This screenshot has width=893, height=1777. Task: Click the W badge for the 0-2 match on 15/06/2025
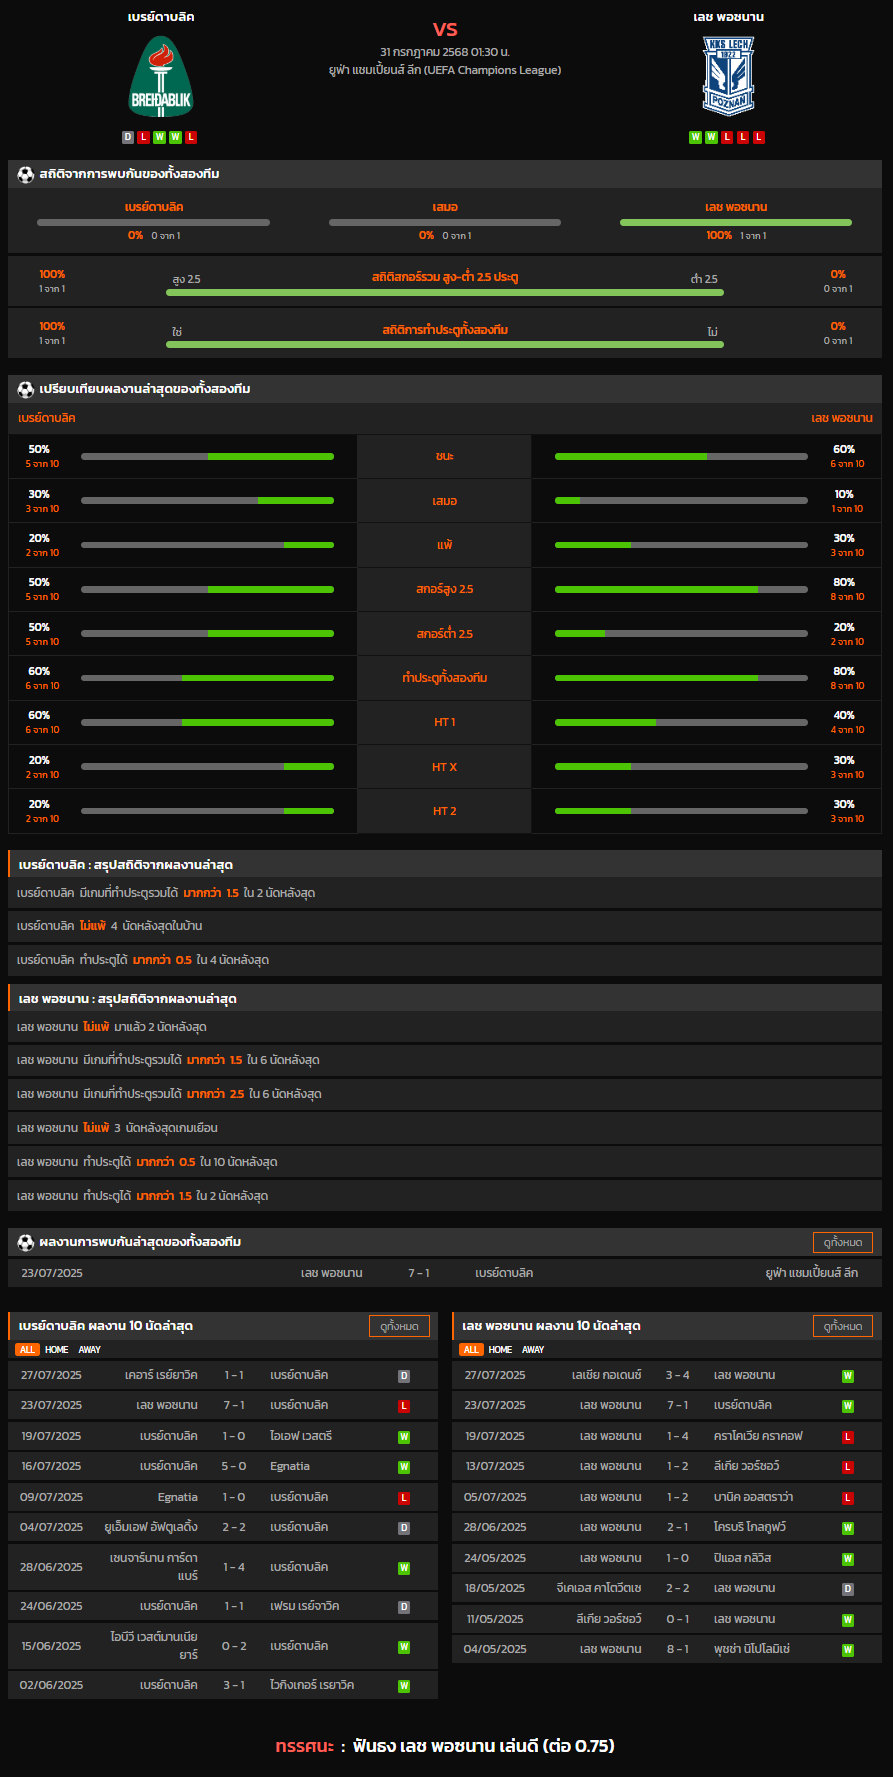coord(404,1647)
